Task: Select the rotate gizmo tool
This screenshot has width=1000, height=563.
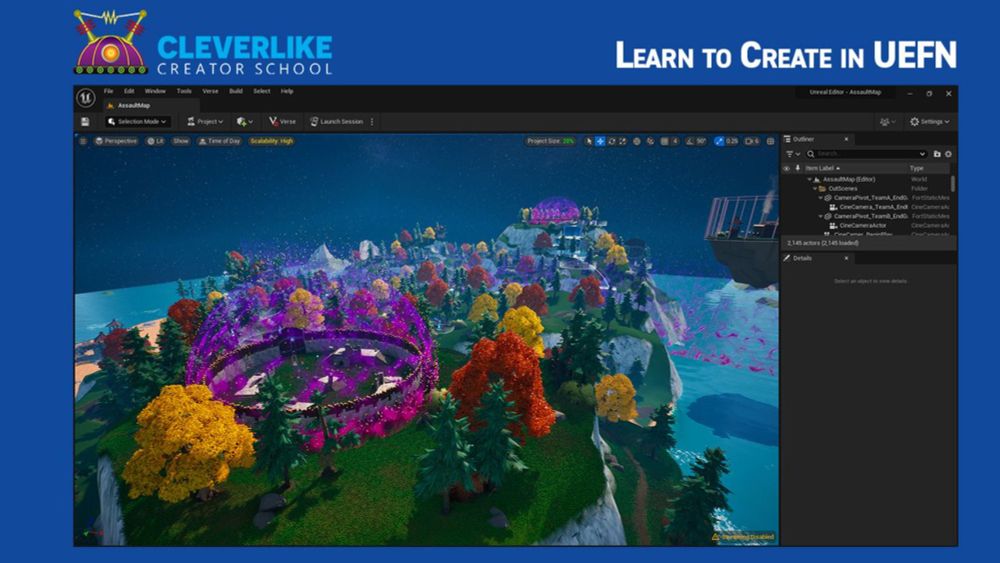Action: tap(612, 141)
